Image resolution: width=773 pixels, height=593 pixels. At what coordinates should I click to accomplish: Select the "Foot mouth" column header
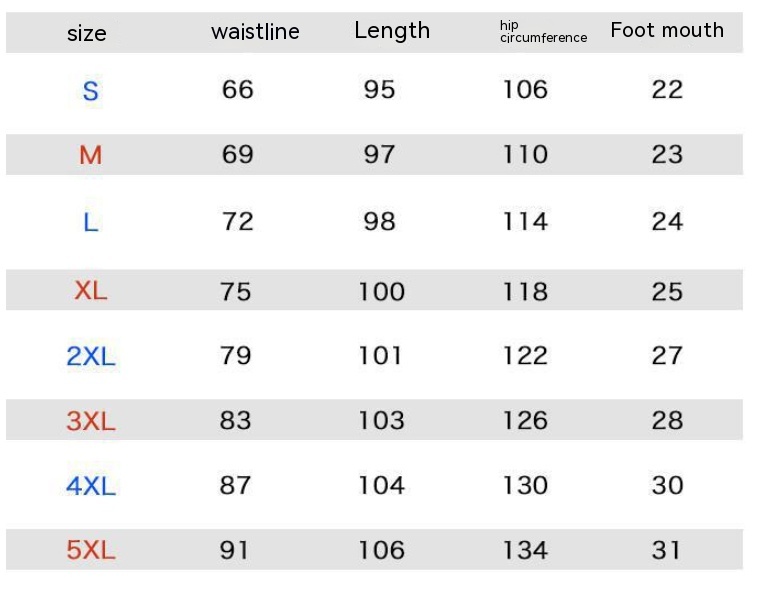667,30
